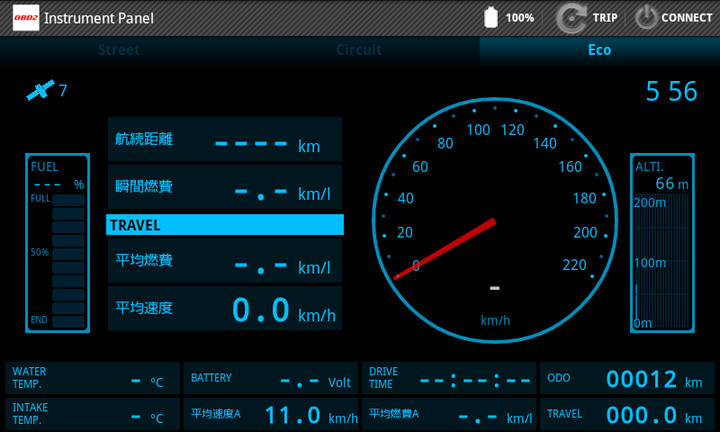Tap the 平均速度 0.0 km/h panel
Image resolution: width=720 pixels, height=432 pixels.
click(225, 308)
